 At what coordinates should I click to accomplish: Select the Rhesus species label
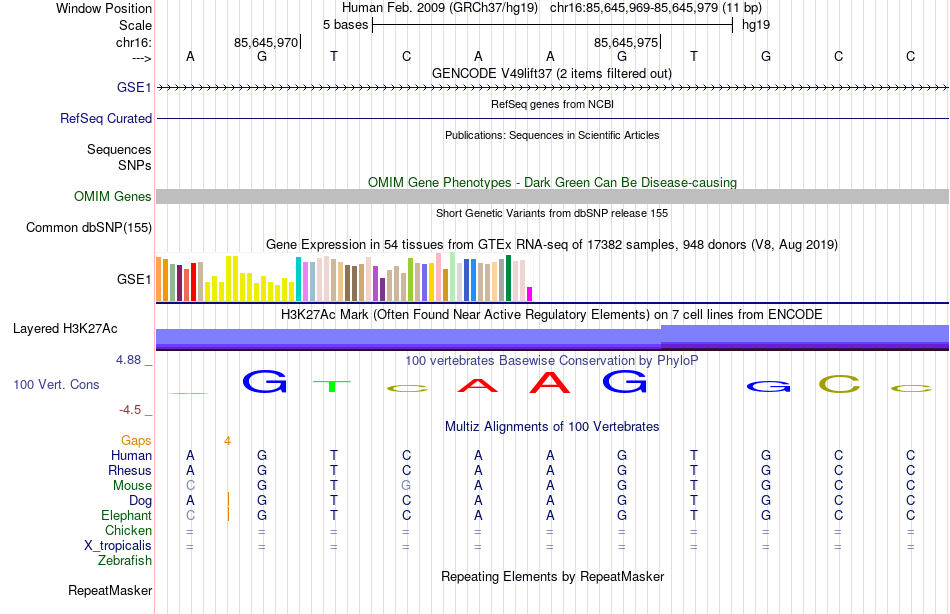130,471
